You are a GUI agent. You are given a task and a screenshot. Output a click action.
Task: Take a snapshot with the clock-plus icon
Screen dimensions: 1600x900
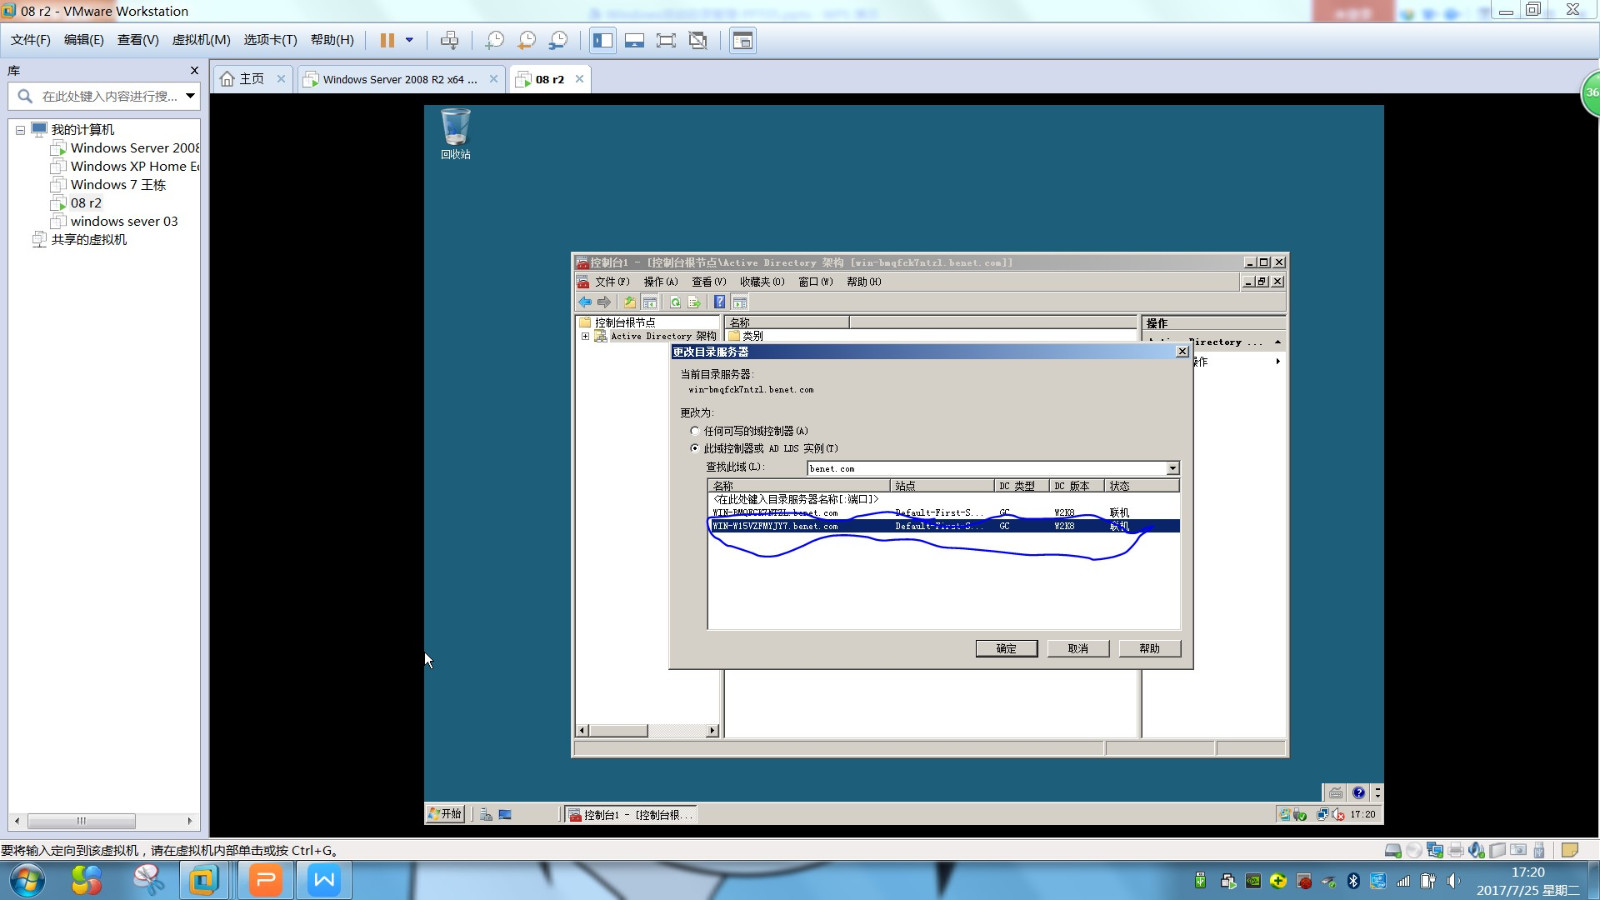tap(495, 40)
